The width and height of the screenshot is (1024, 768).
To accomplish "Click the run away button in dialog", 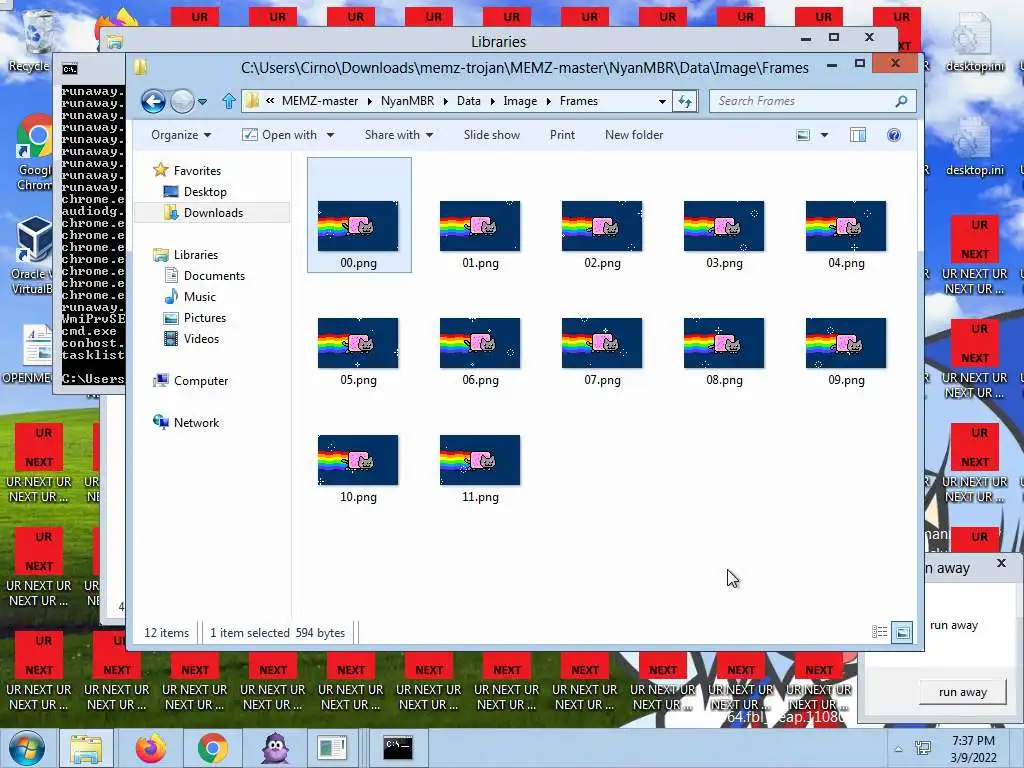I will tap(963, 692).
